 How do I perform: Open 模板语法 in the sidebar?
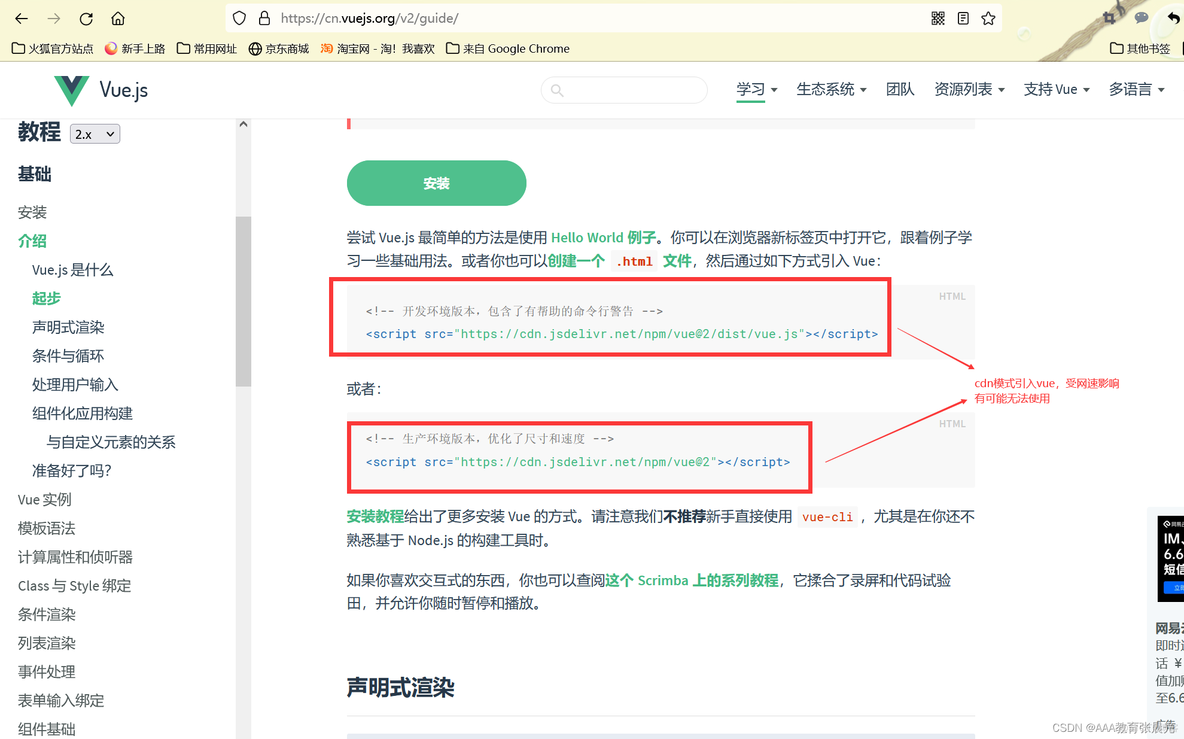47,528
